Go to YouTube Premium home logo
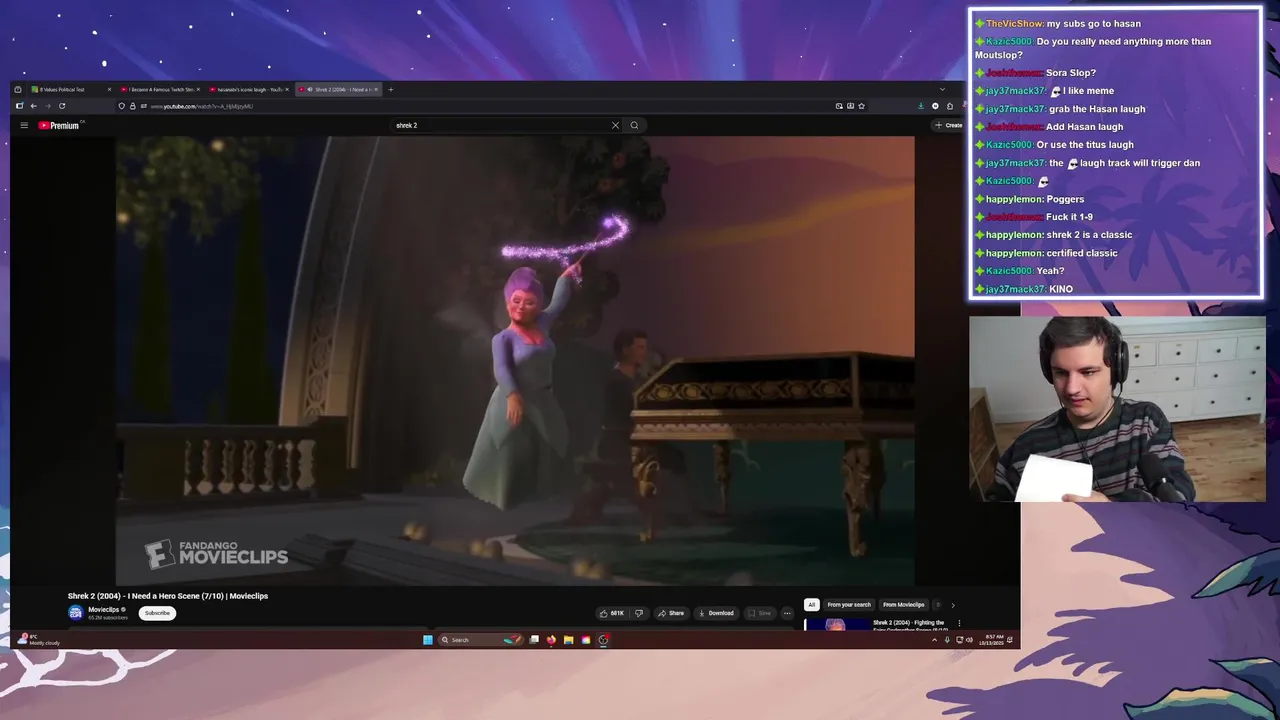1280x720 pixels. (59, 125)
